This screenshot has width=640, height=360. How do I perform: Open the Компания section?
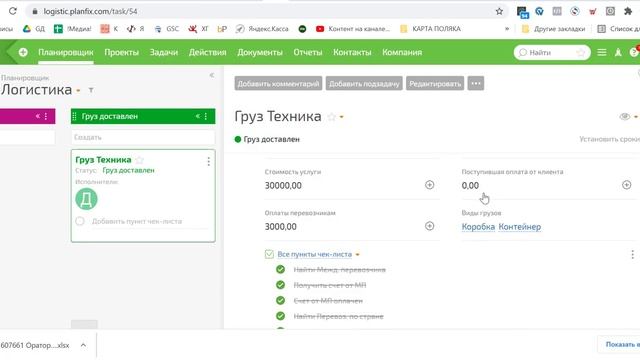tap(402, 52)
